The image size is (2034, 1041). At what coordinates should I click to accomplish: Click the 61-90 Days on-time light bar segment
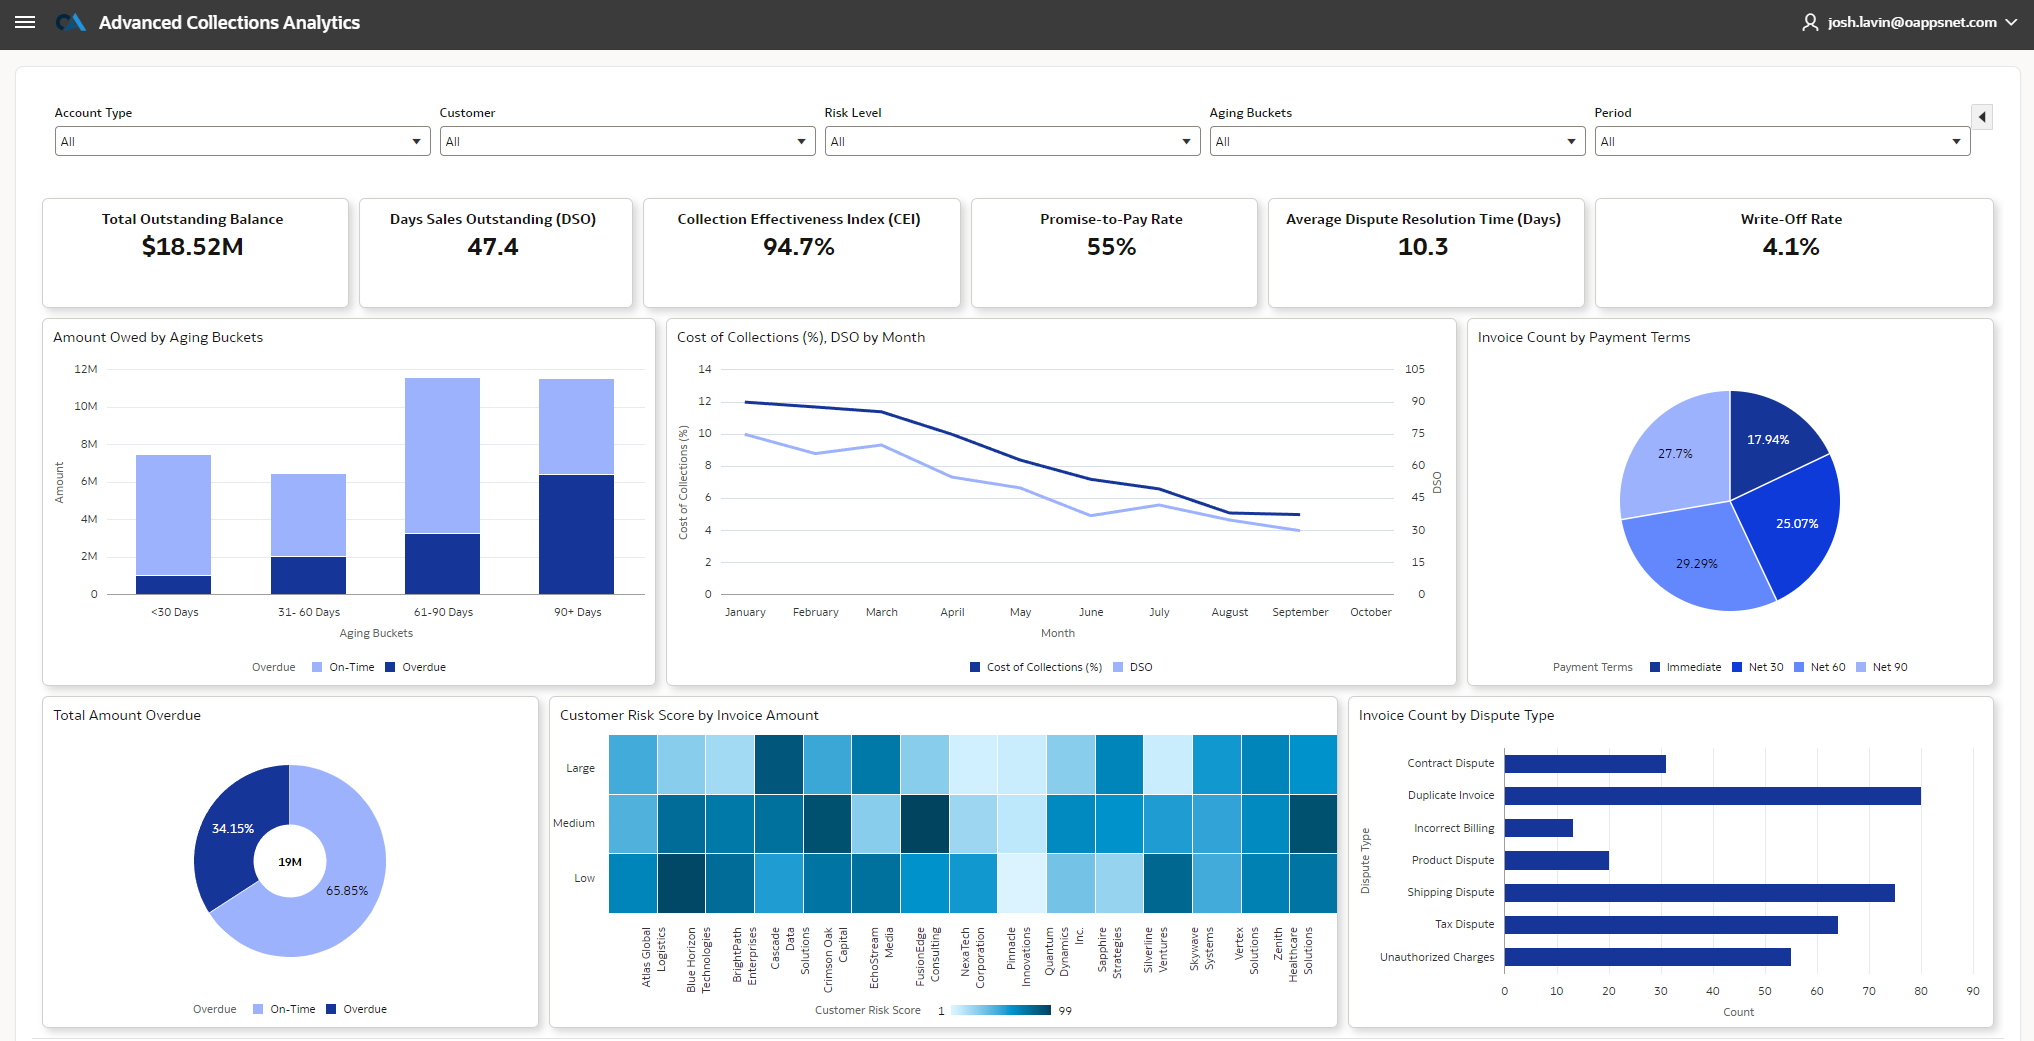(x=442, y=456)
